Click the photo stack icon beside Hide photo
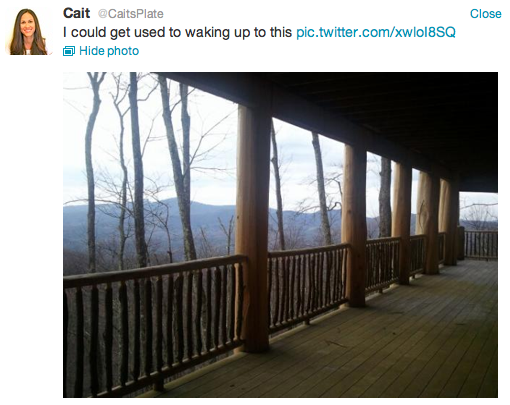This screenshot has width=510, height=405. click(69, 51)
